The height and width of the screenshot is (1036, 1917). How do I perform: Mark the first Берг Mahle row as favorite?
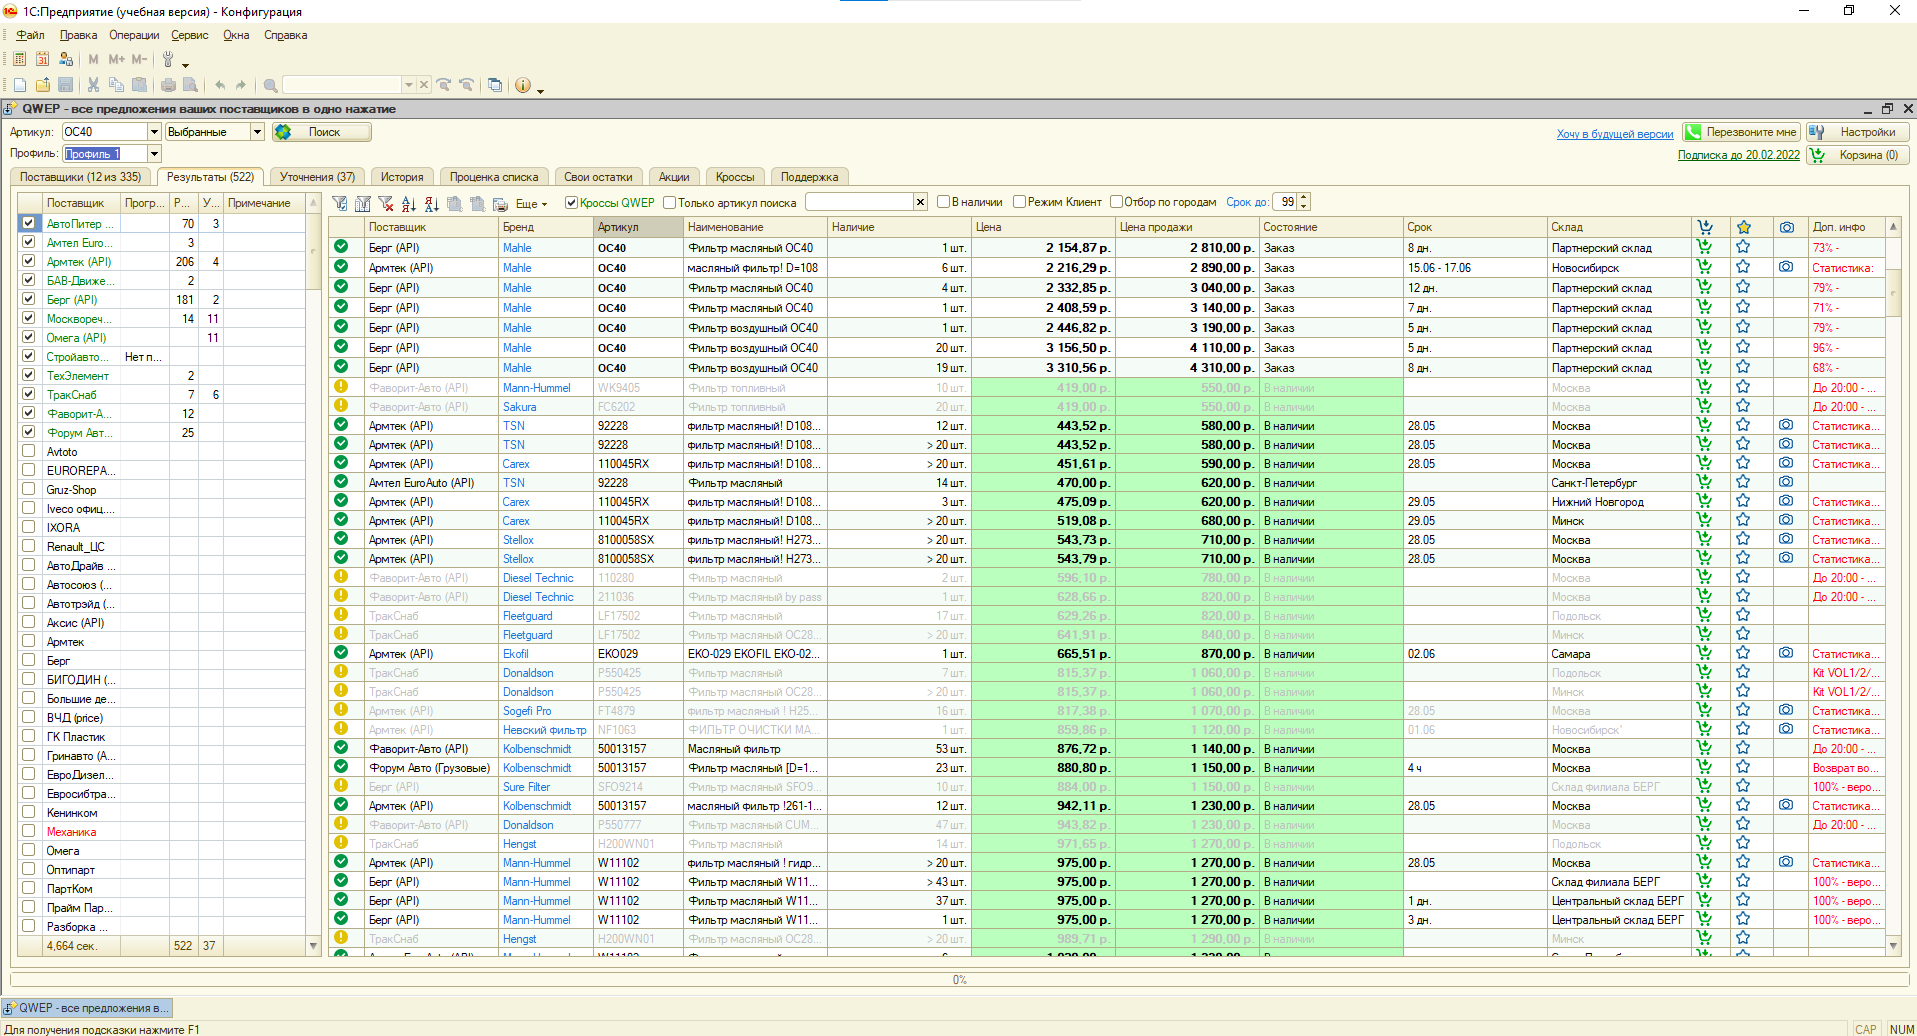pos(1743,247)
